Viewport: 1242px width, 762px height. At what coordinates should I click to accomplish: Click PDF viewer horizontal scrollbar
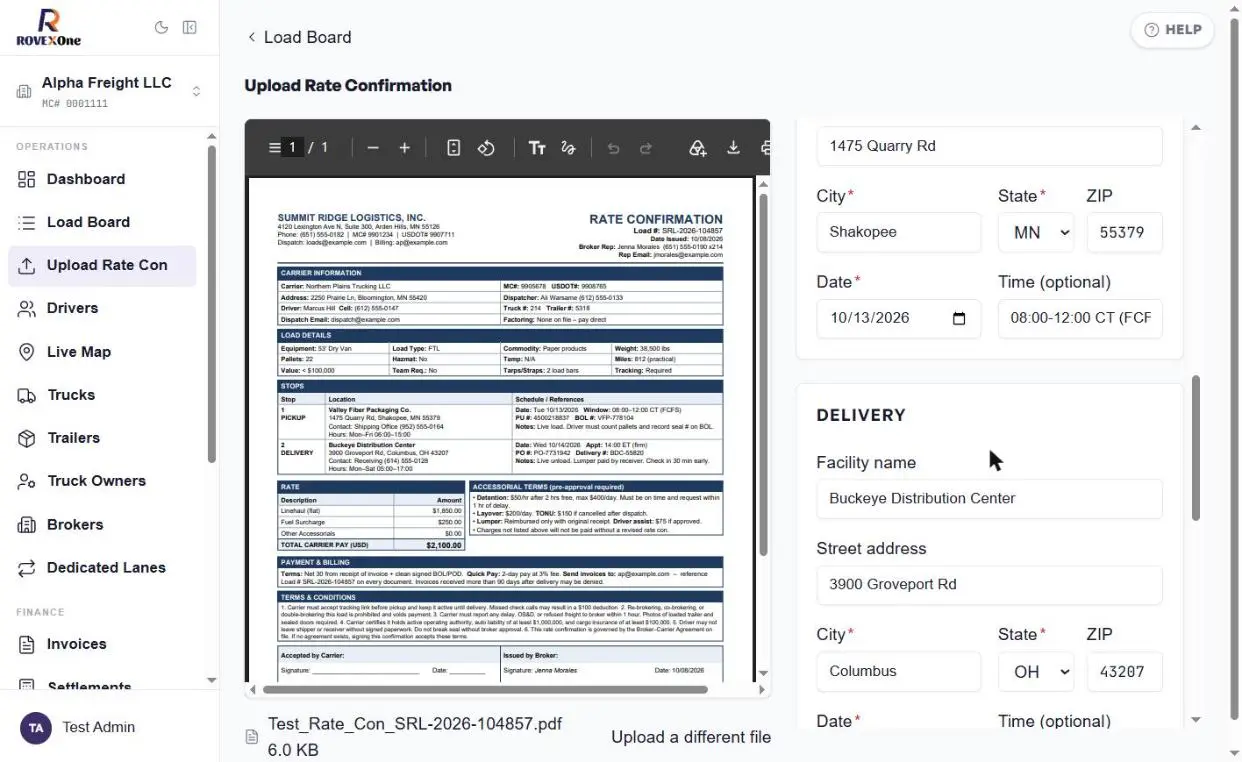point(485,689)
